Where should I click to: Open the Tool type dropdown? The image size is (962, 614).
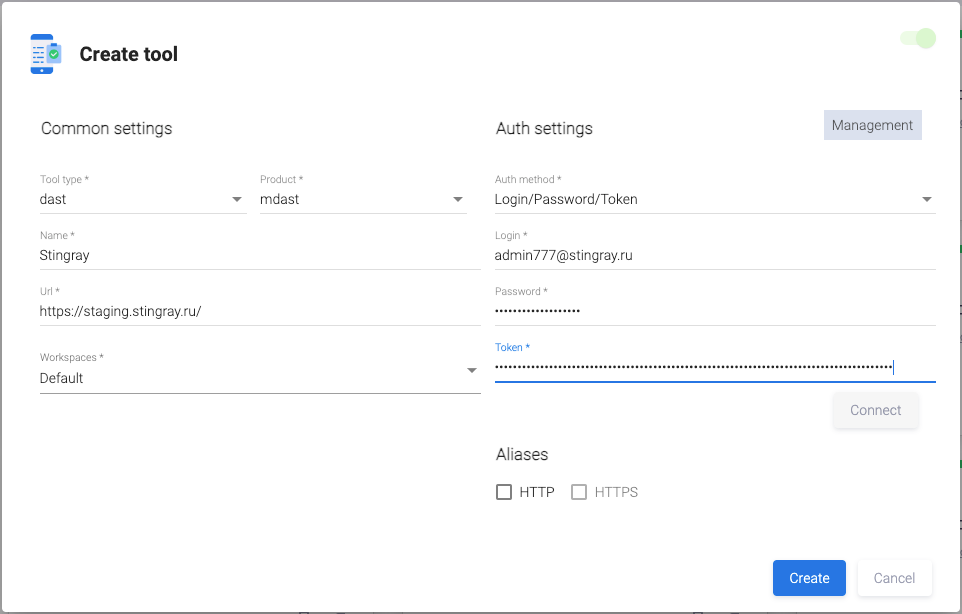pos(142,199)
